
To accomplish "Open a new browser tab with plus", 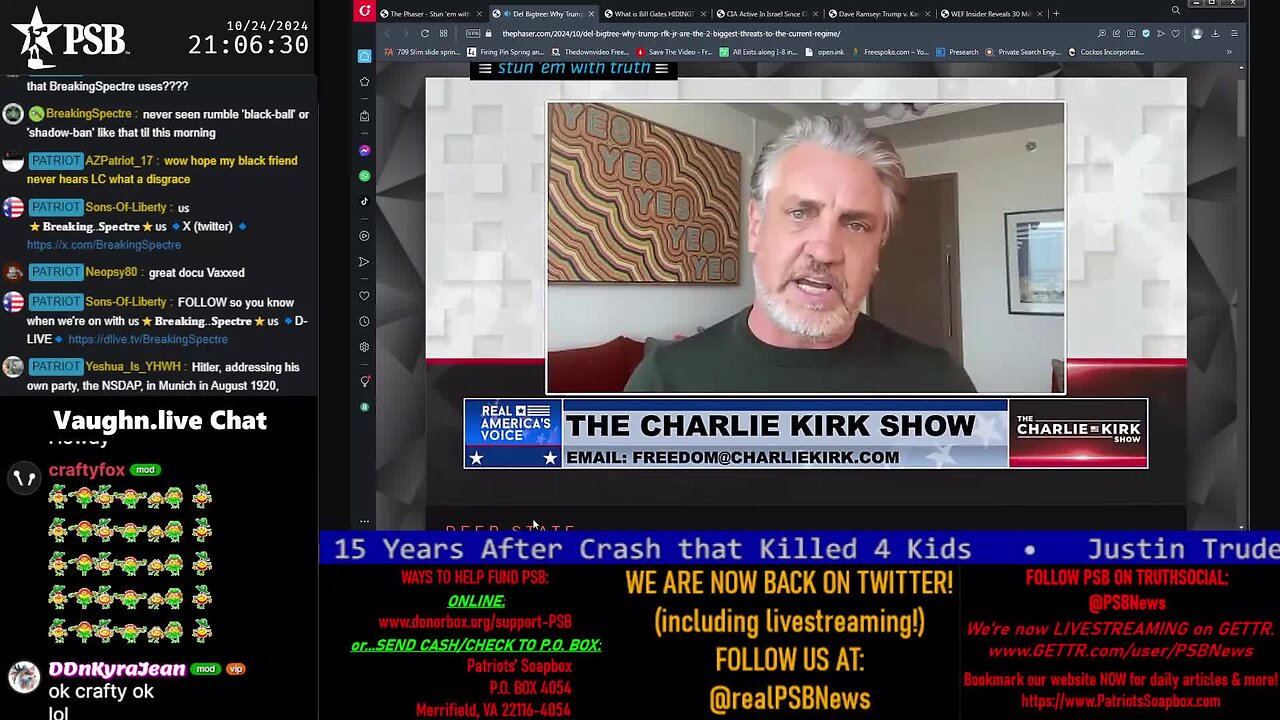I will pyautogui.click(x=1056, y=14).
